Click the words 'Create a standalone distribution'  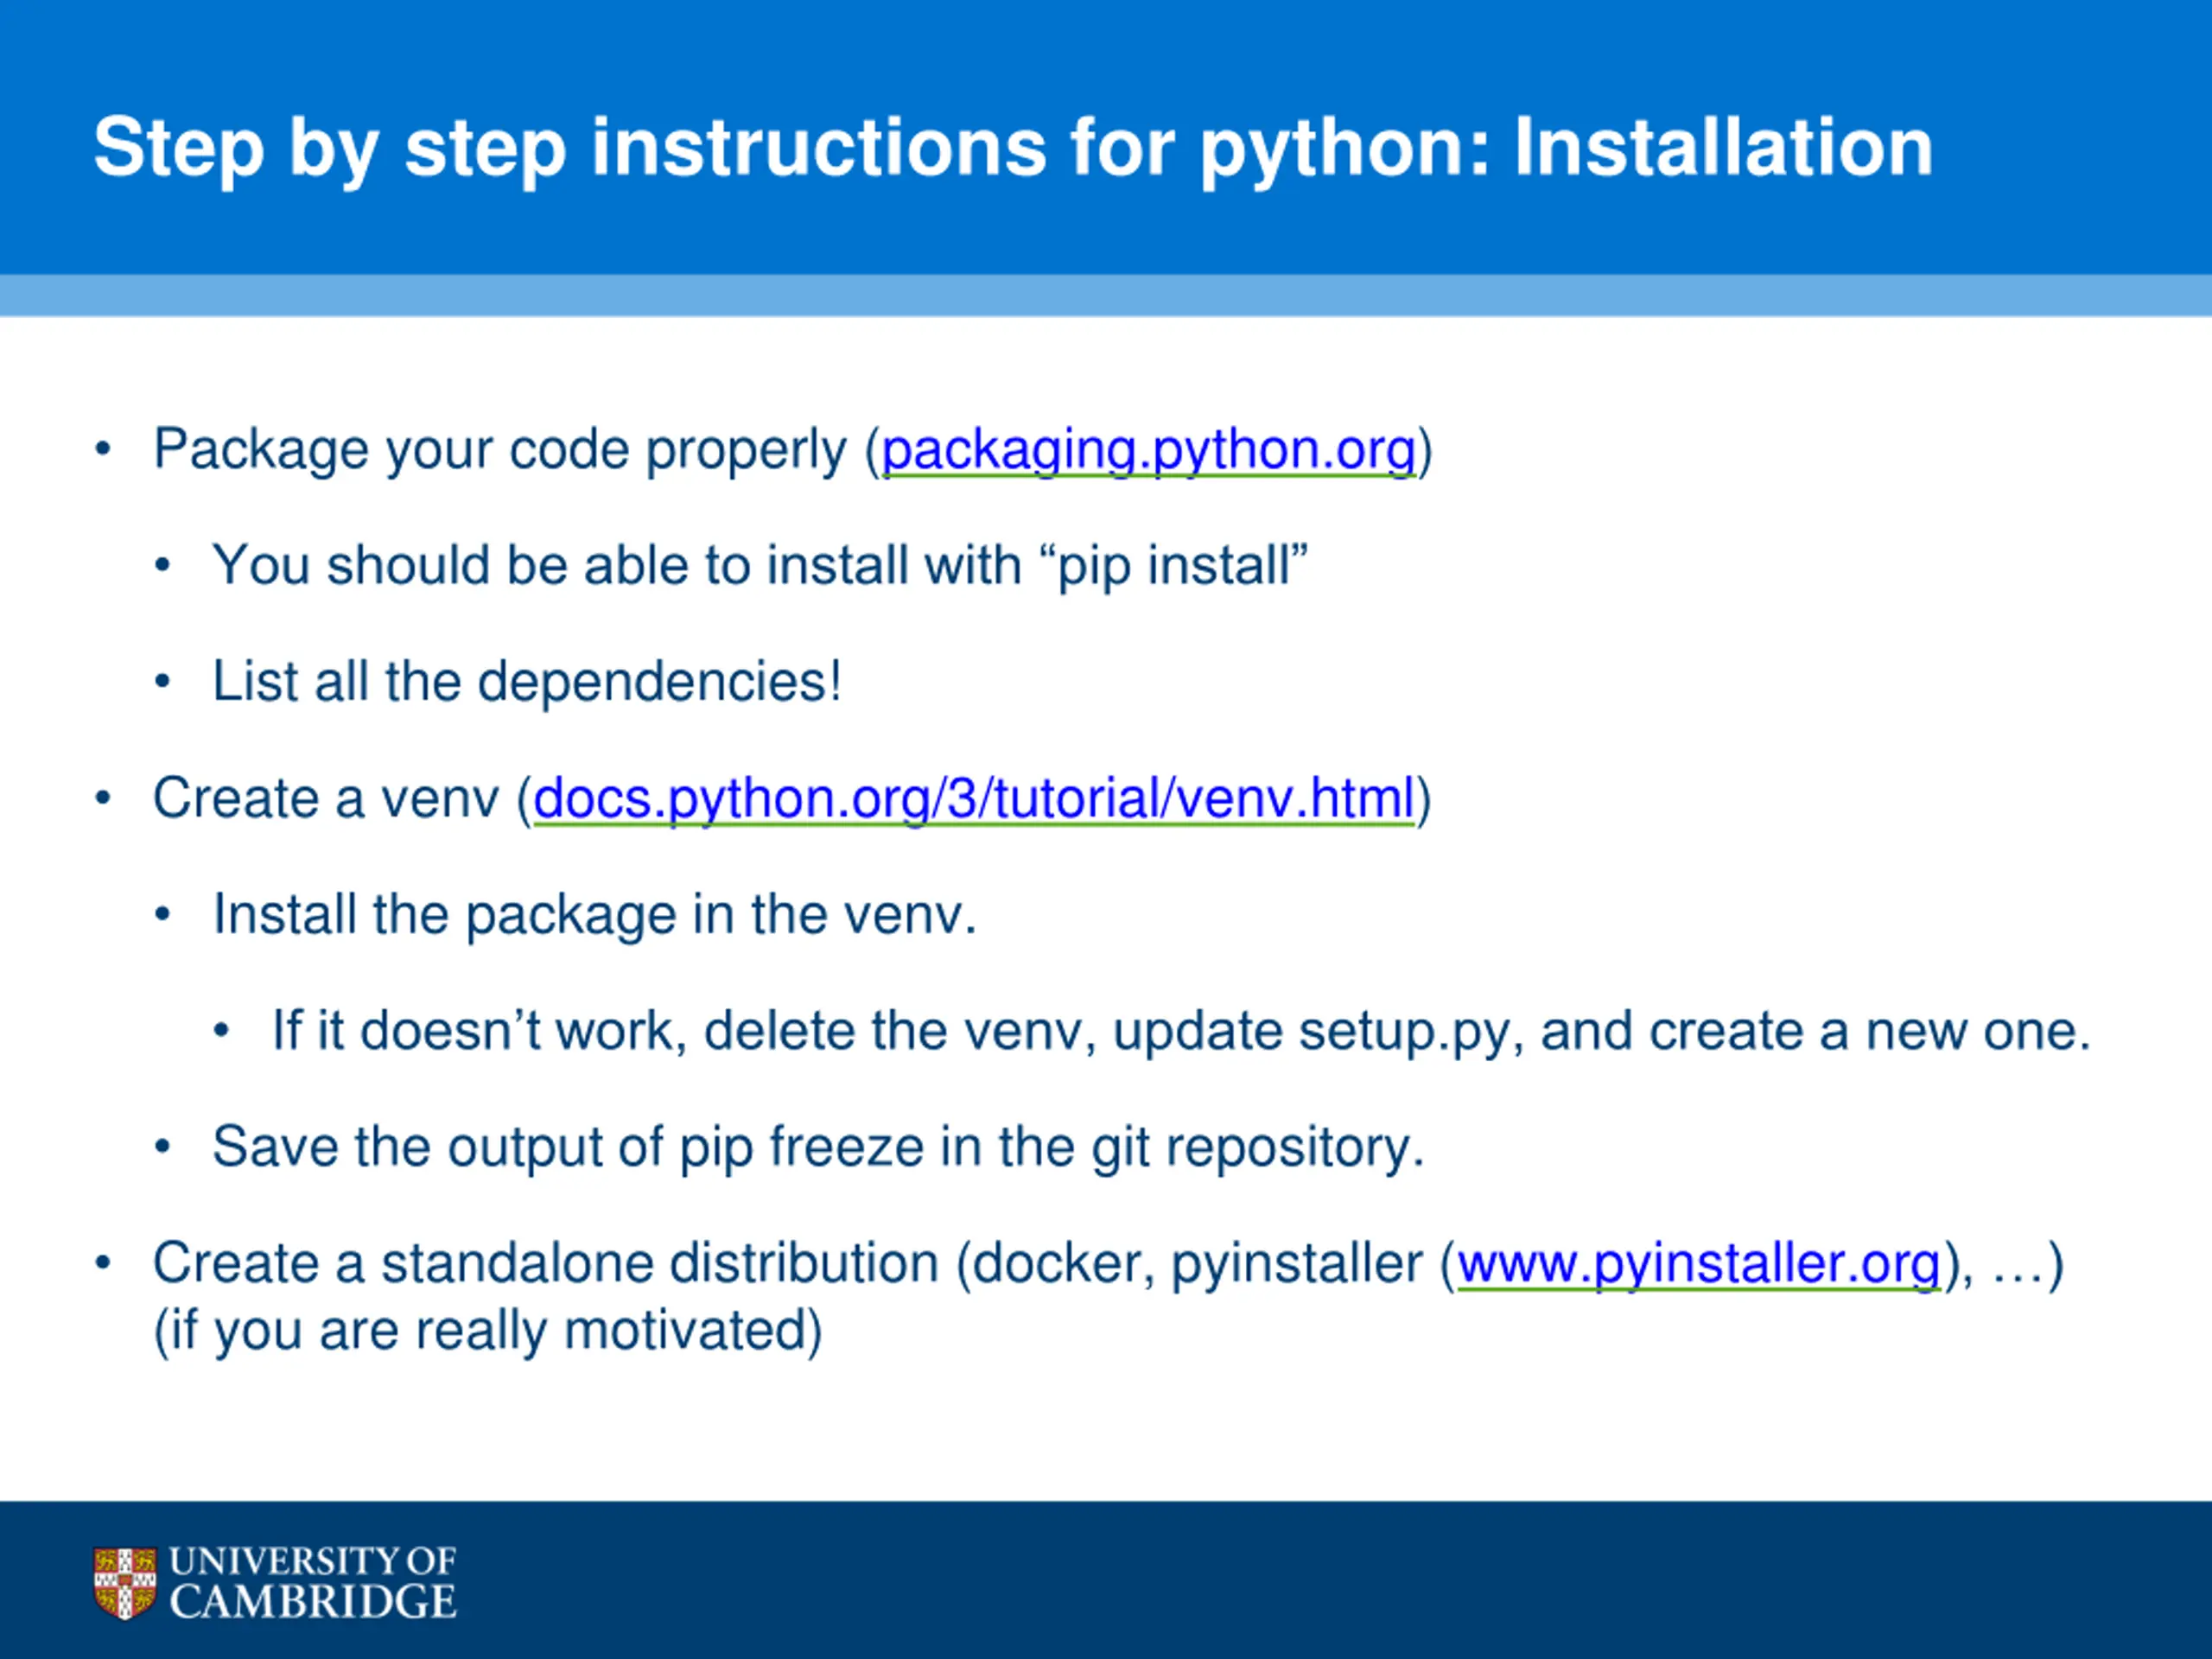click(x=546, y=1264)
